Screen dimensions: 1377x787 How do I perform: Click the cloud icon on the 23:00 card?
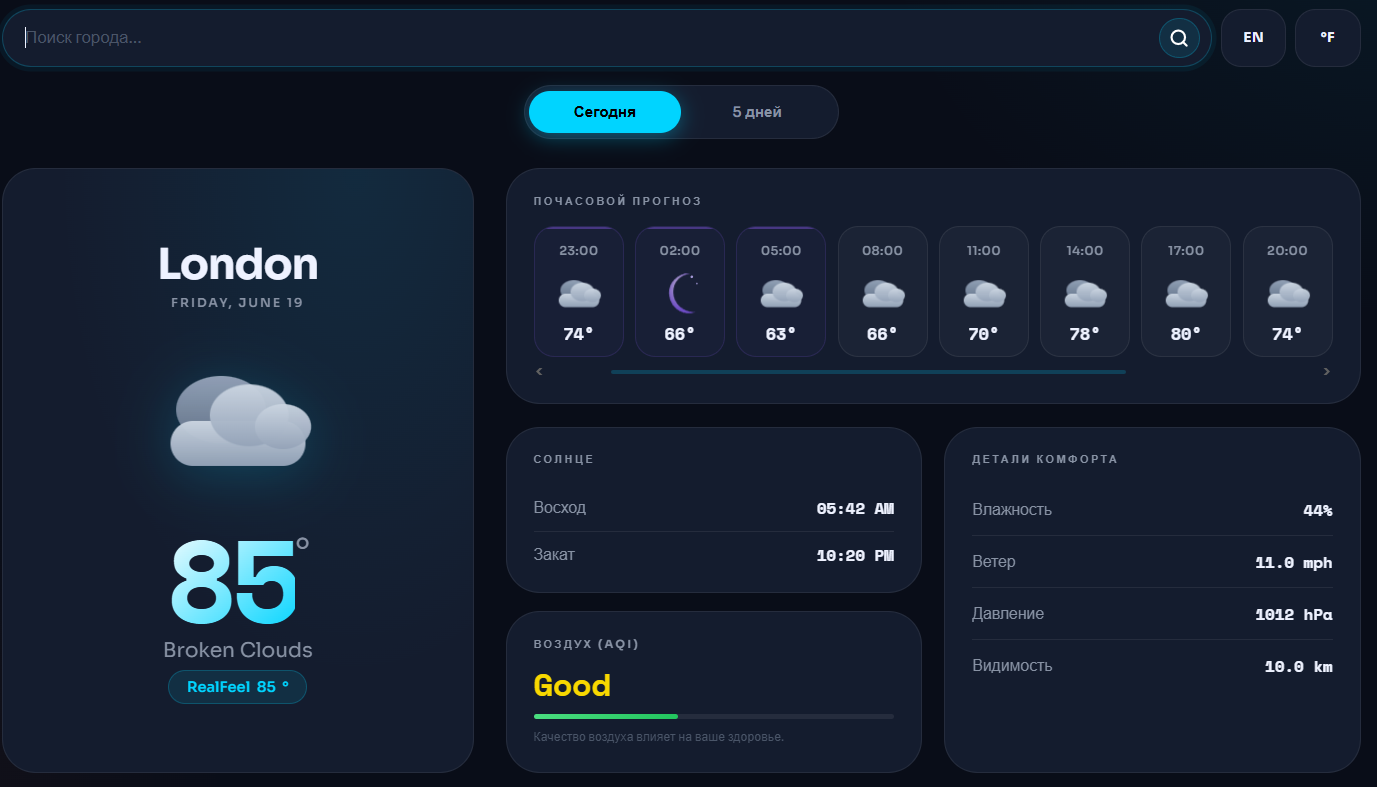point(579,293)
